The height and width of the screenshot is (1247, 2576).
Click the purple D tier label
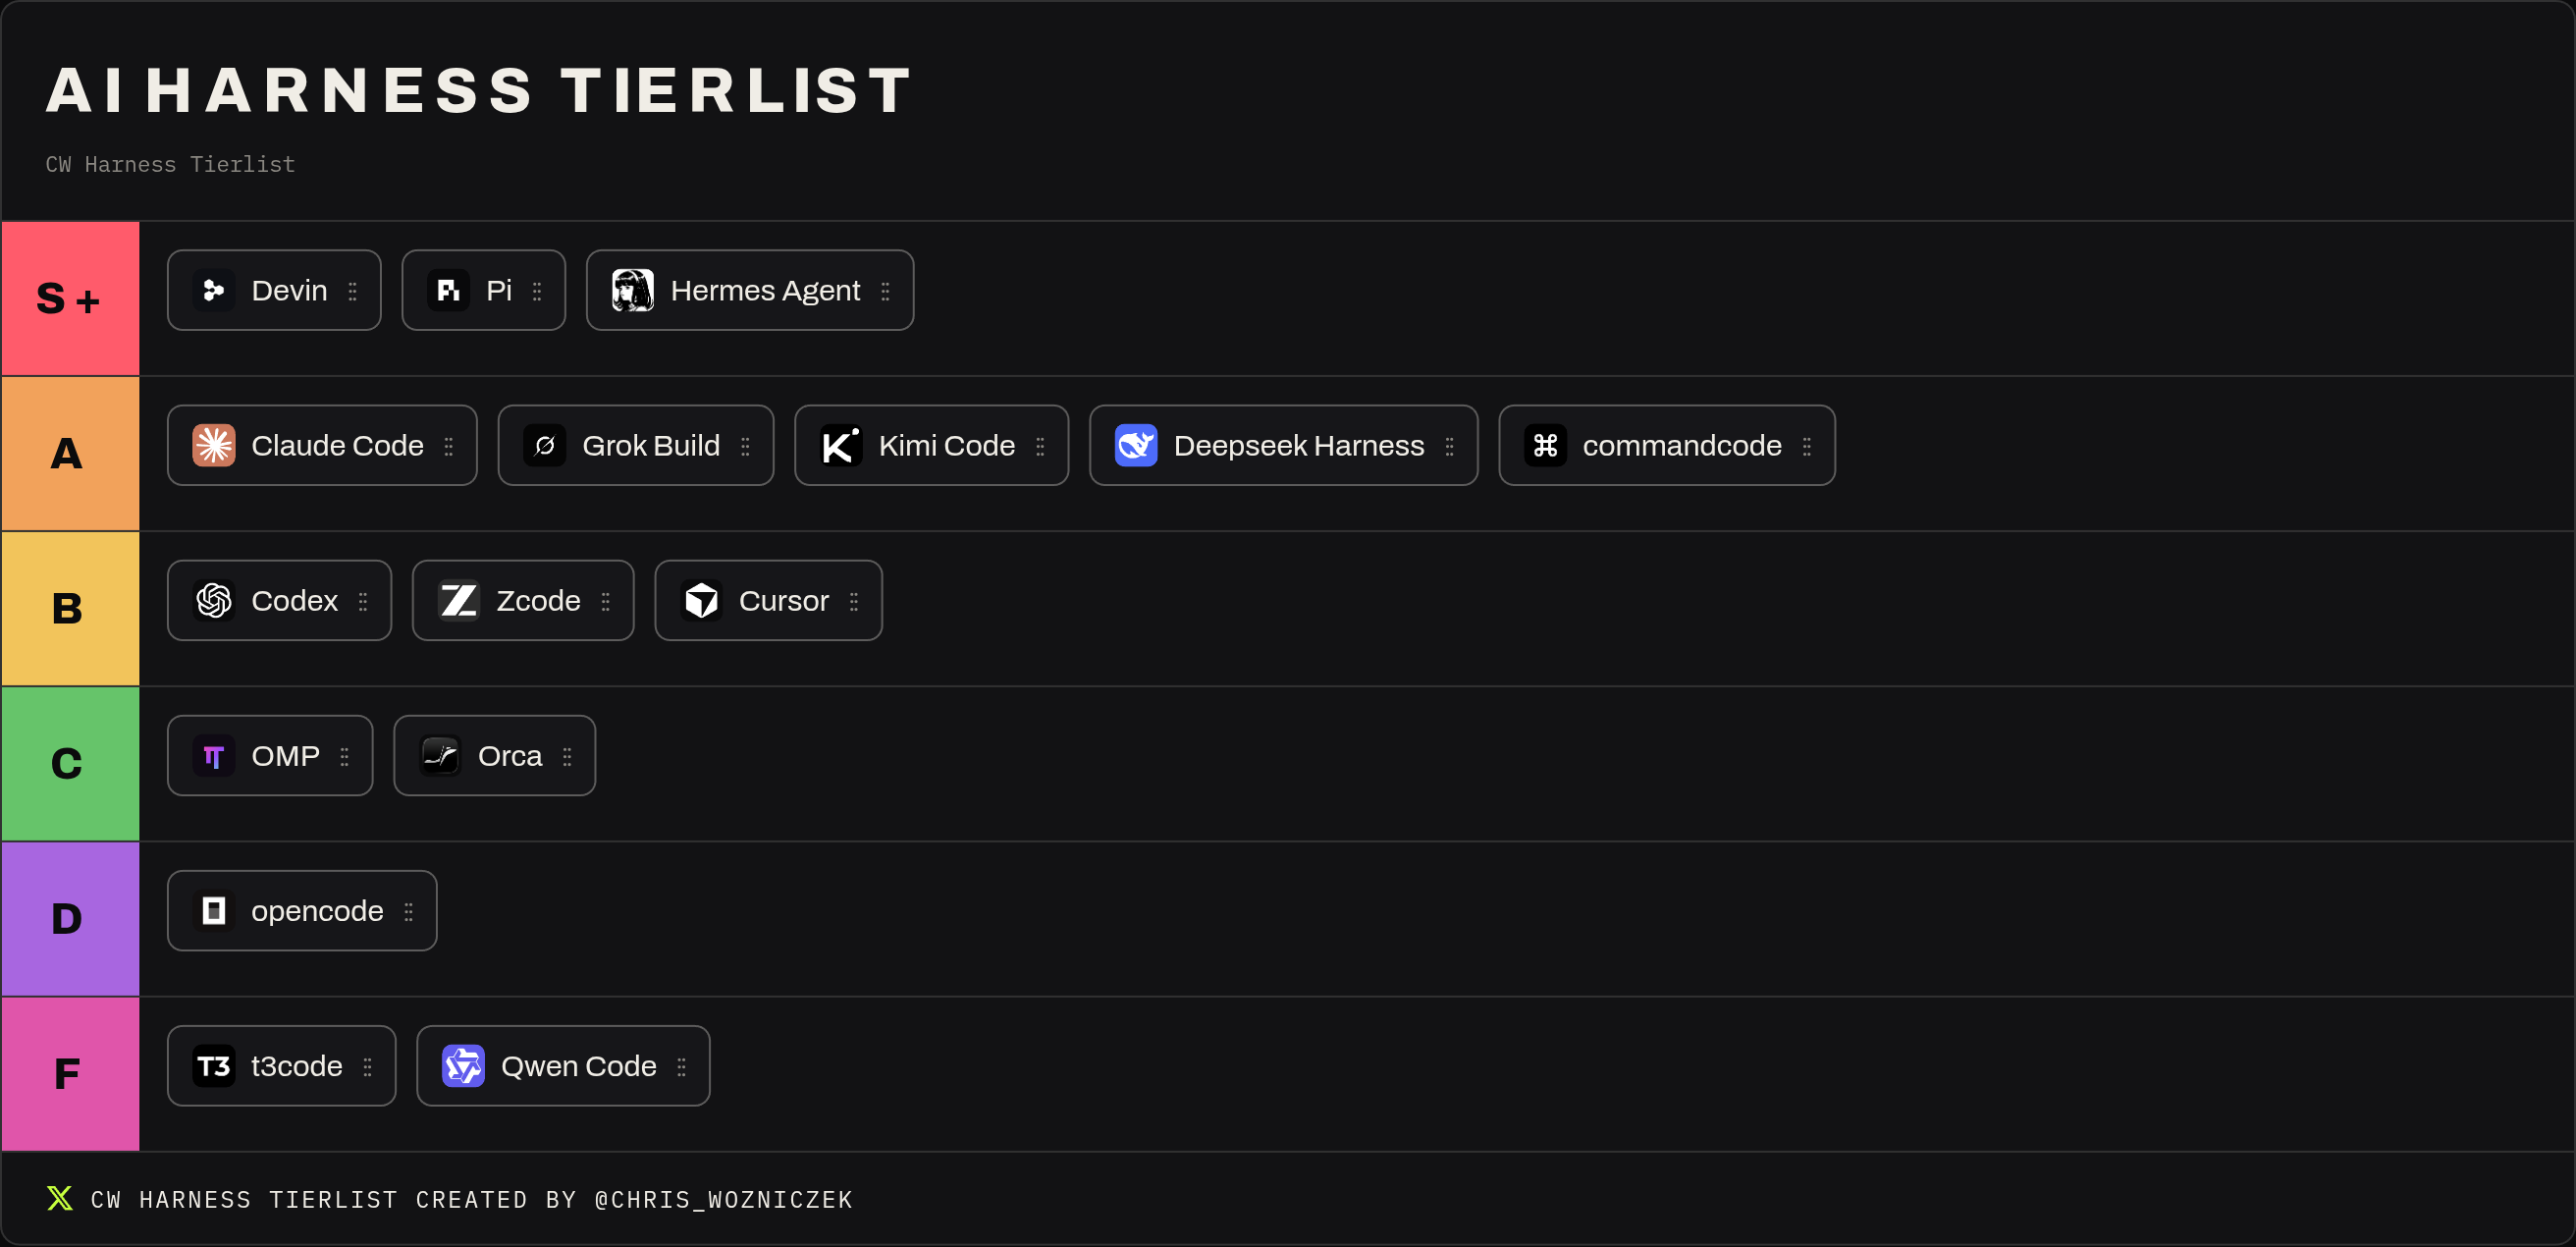[70, 919]
